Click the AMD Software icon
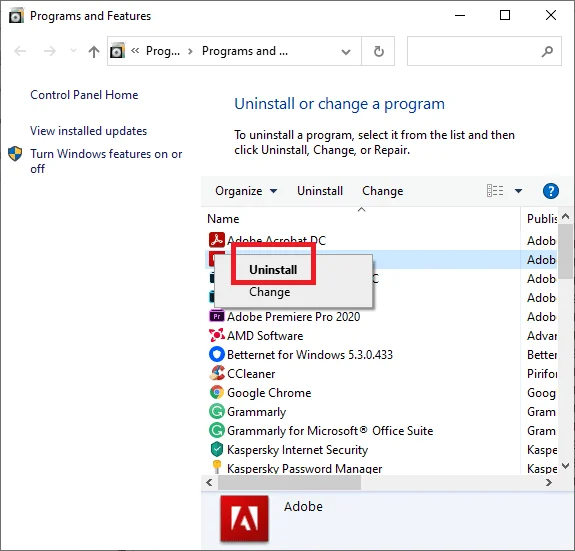 point(217,335)
